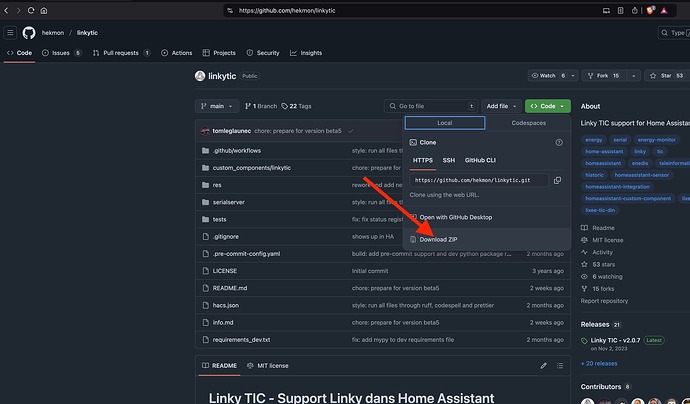Viewport: 690px width, 404px height.
Task: Open the tomleglaunec commit author link
Action: [x=231, y=131]
